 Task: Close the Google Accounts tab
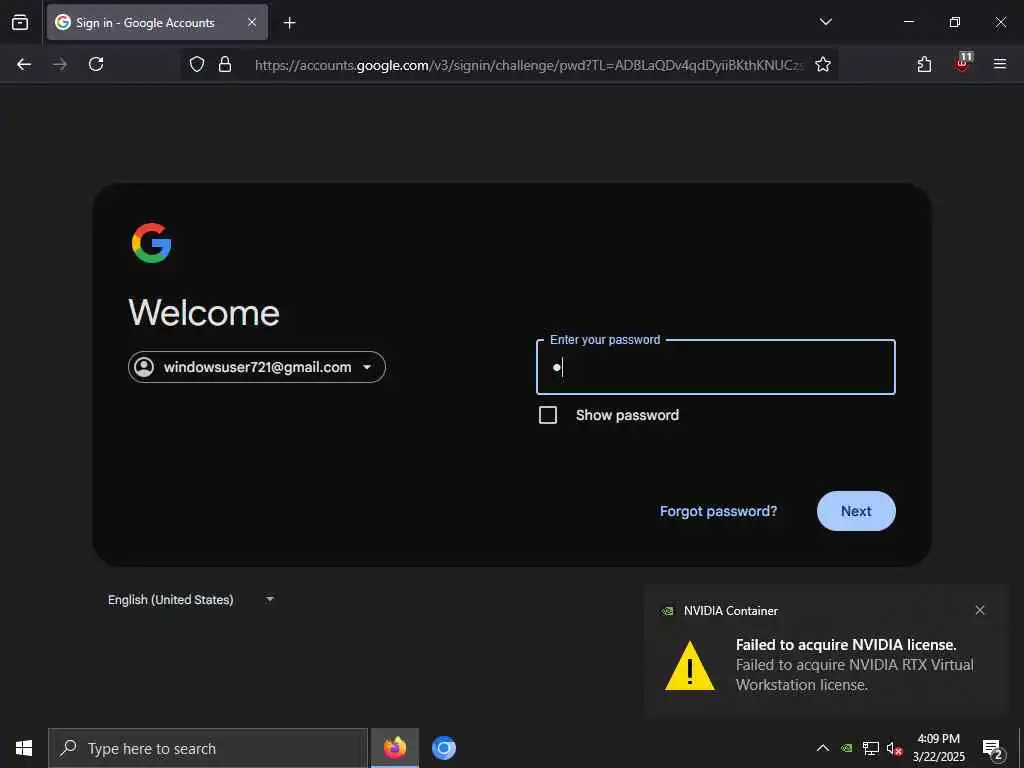point(251,22)
